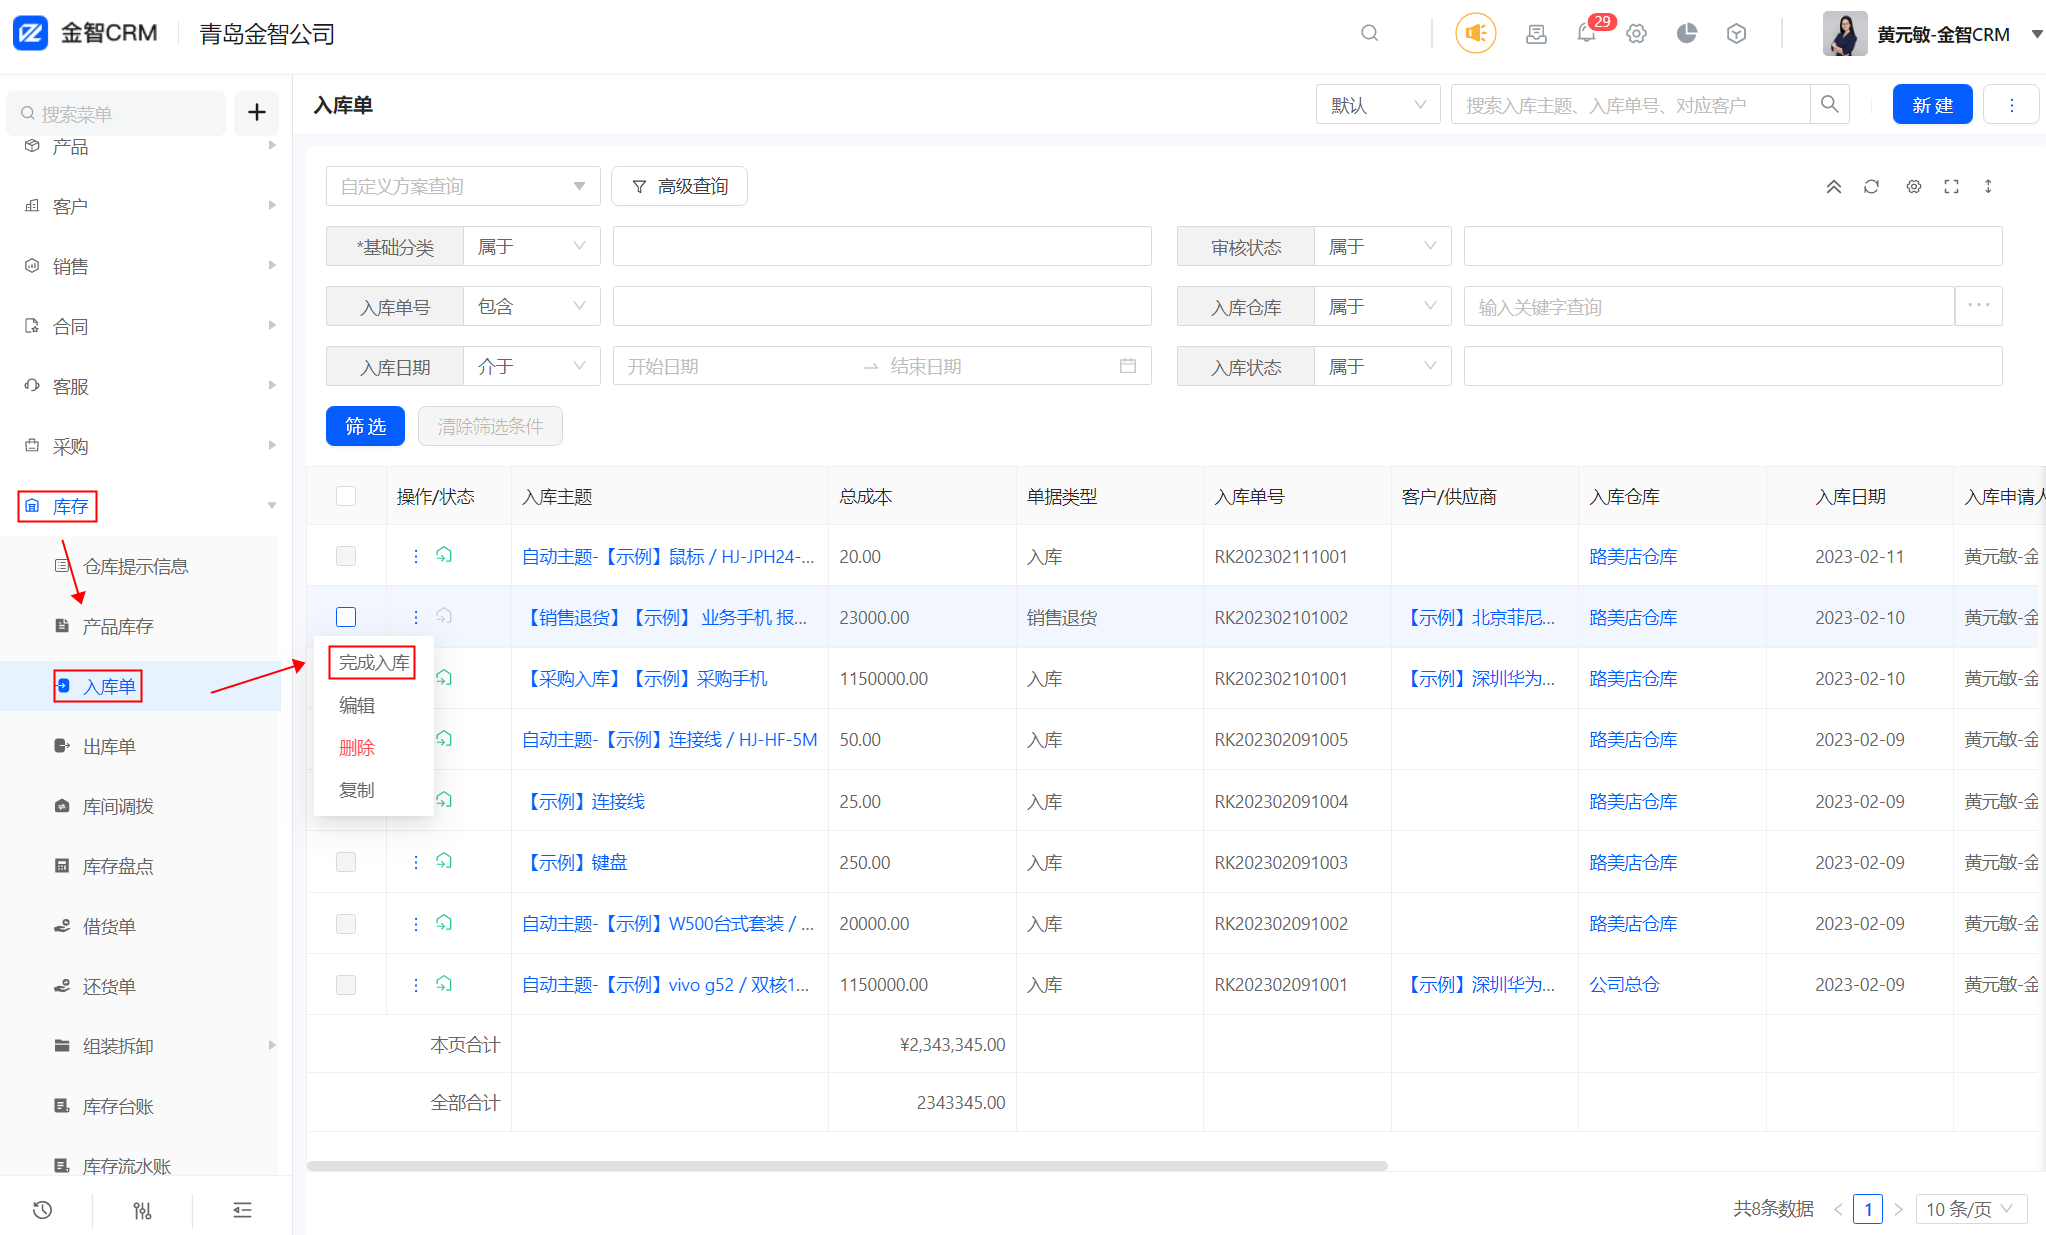Toggle the select-all checkbox in table header

click(346, 496)
